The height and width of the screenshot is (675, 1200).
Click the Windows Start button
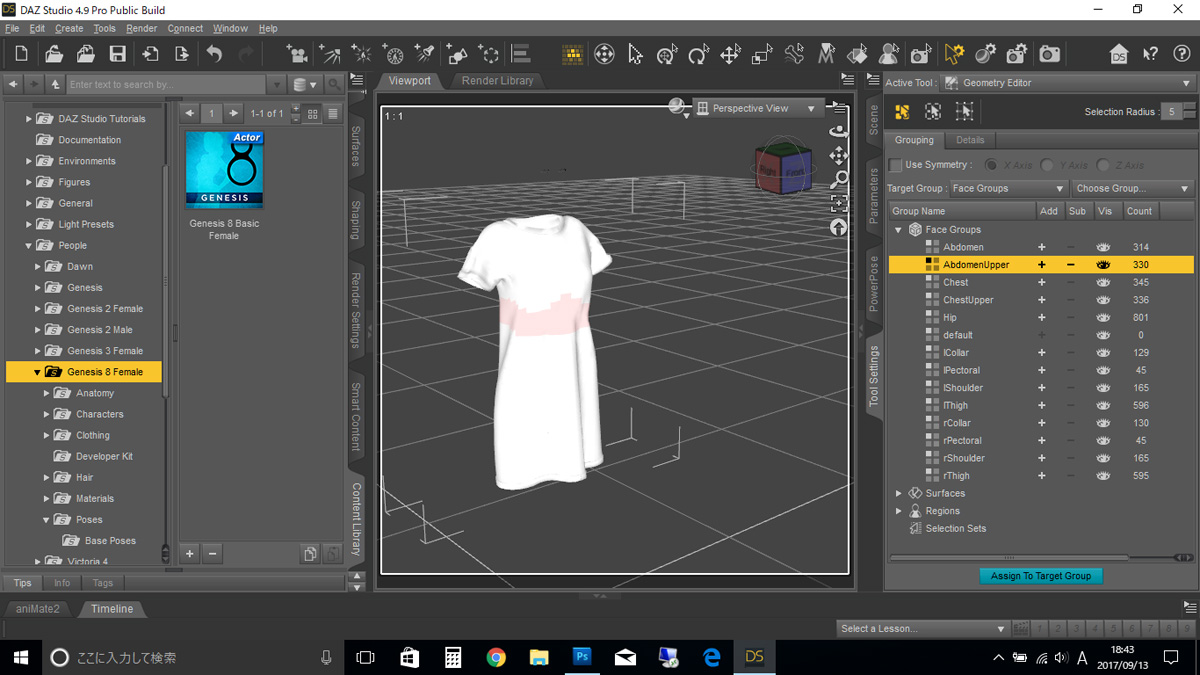[x=21, y=657]
